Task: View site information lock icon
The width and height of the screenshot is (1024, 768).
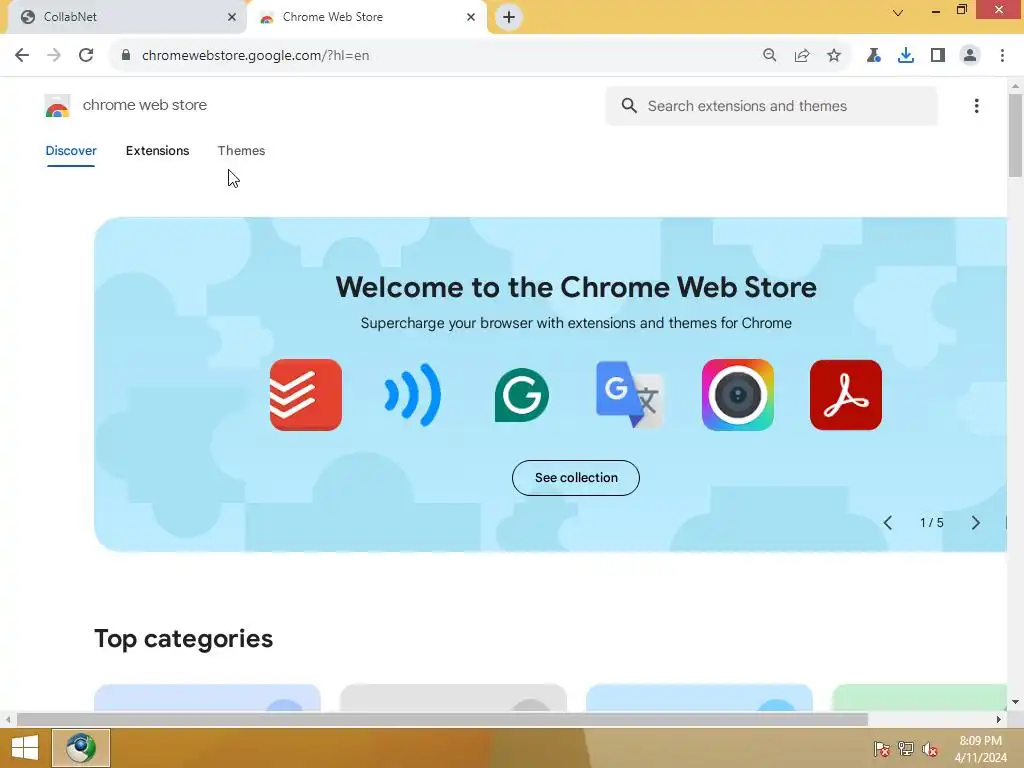Action: tap(126, 56)
